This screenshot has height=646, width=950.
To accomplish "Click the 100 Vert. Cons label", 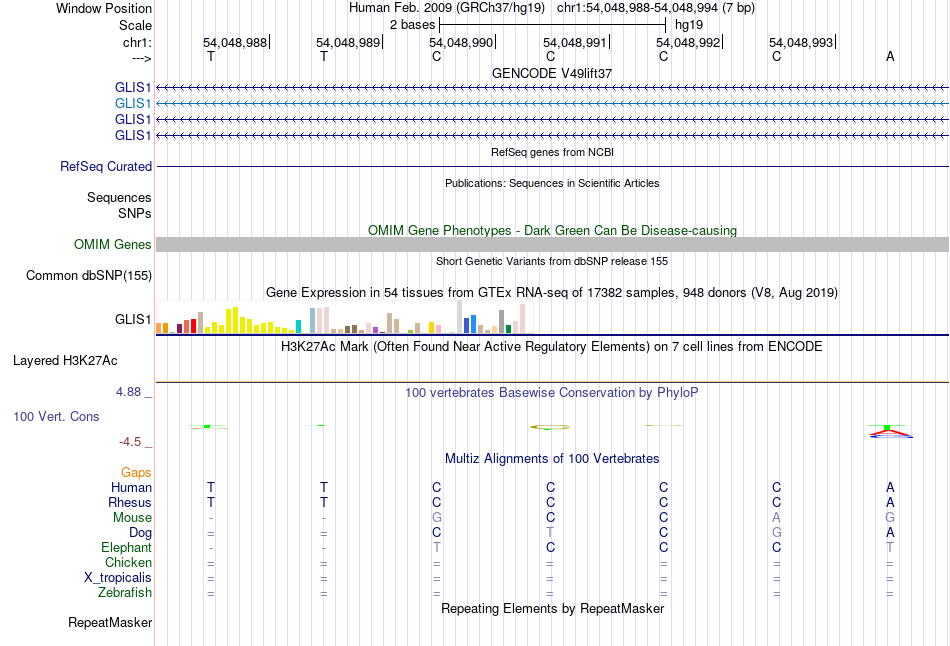I will pyautogui.click(x=56, y=416).
